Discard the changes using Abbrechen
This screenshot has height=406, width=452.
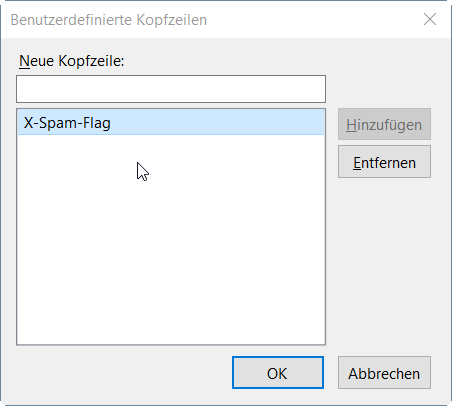[384, 373]
